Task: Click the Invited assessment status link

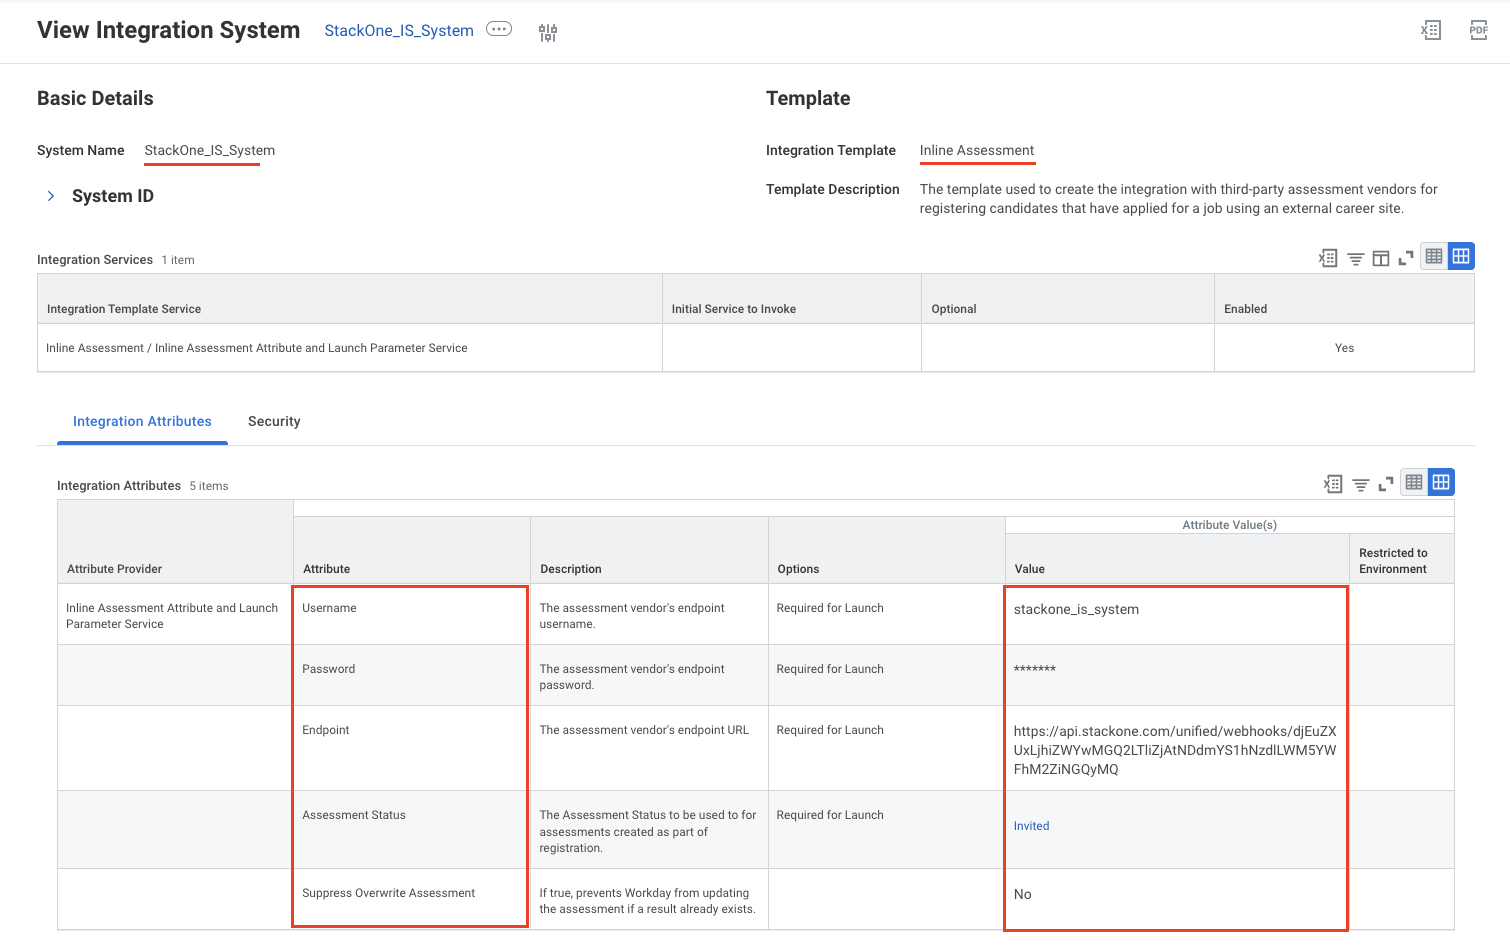Action: [1031, 826]
